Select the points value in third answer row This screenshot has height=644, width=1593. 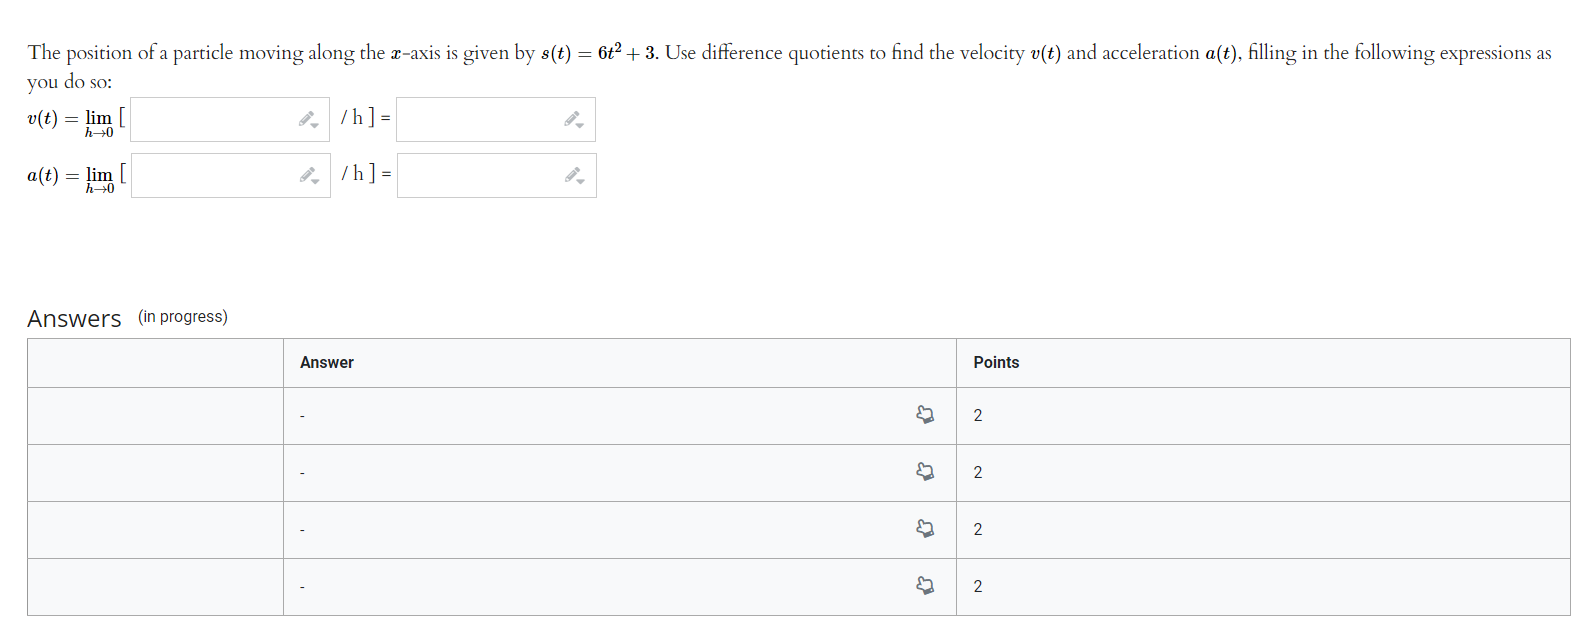[978, 530]
